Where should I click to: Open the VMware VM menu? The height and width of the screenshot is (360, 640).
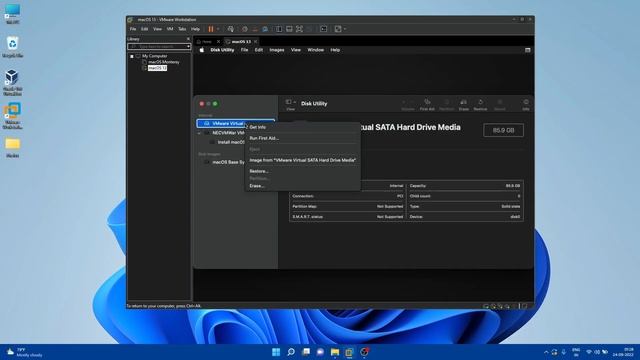[x=170, y=29]
